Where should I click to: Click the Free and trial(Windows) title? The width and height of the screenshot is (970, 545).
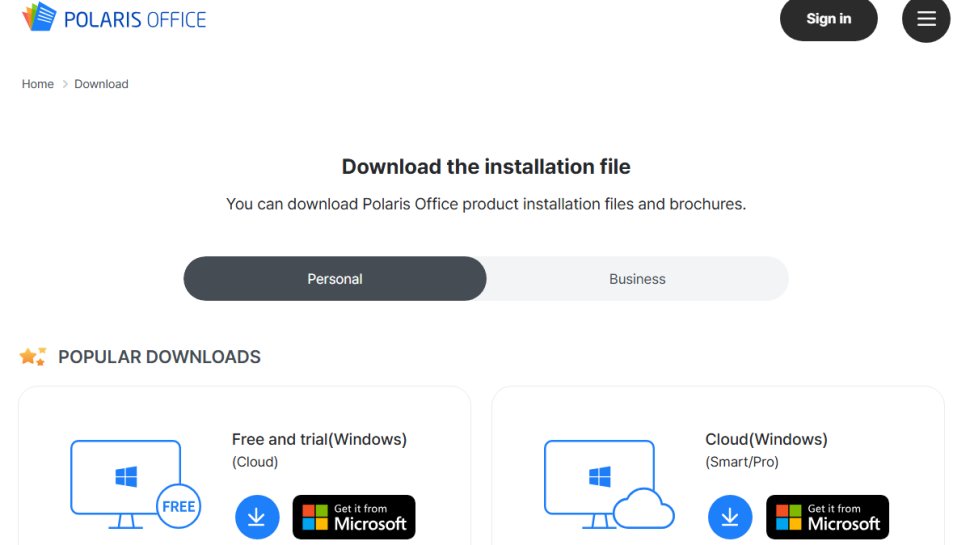(319, 439)
